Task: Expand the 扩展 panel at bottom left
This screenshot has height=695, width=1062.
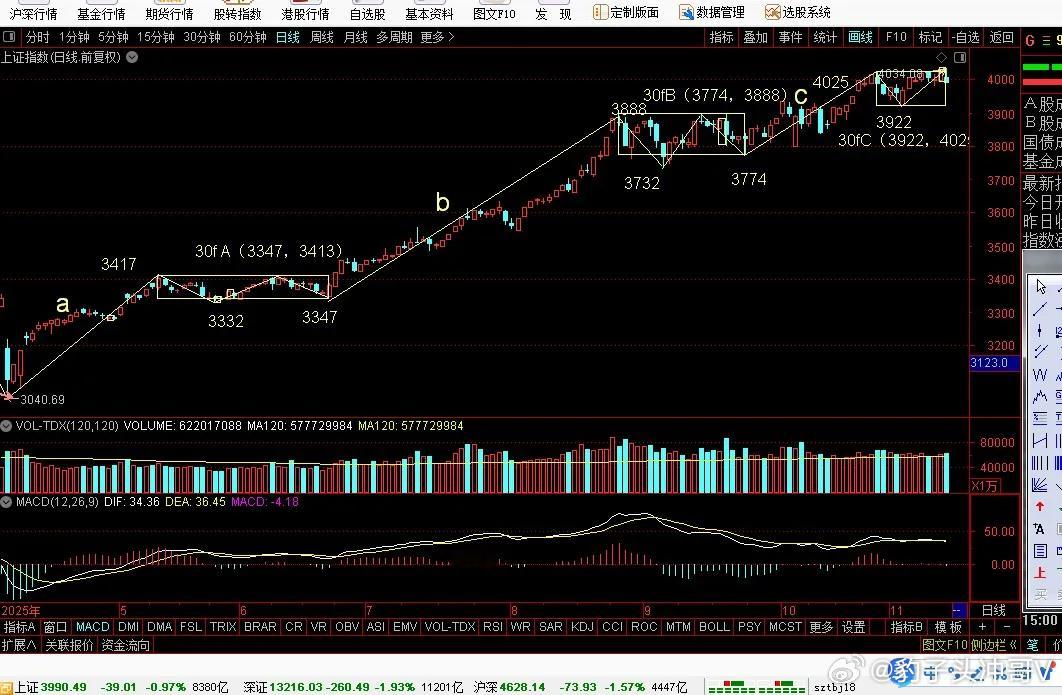Action: [17, 644]
